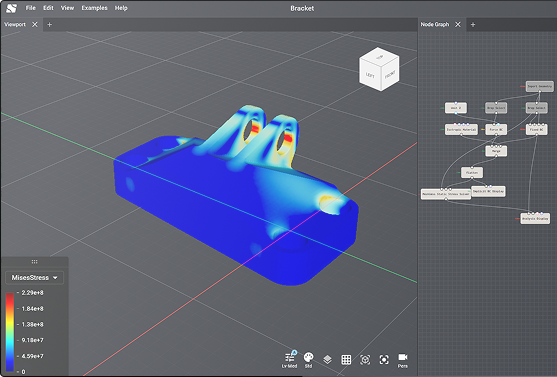Screen dimensions: 557x377
Task: Click the zoom-to-fit focus icon
Action: tap(384, 360)
